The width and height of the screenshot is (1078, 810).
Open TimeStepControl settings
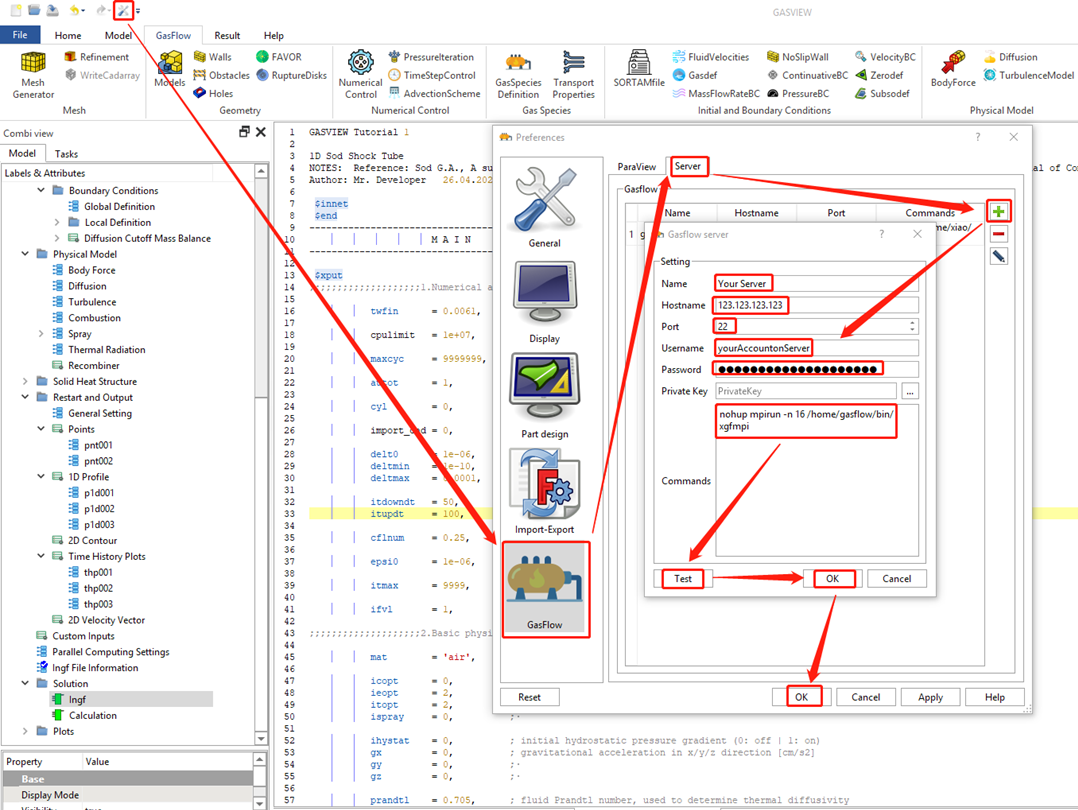(432, 75)
